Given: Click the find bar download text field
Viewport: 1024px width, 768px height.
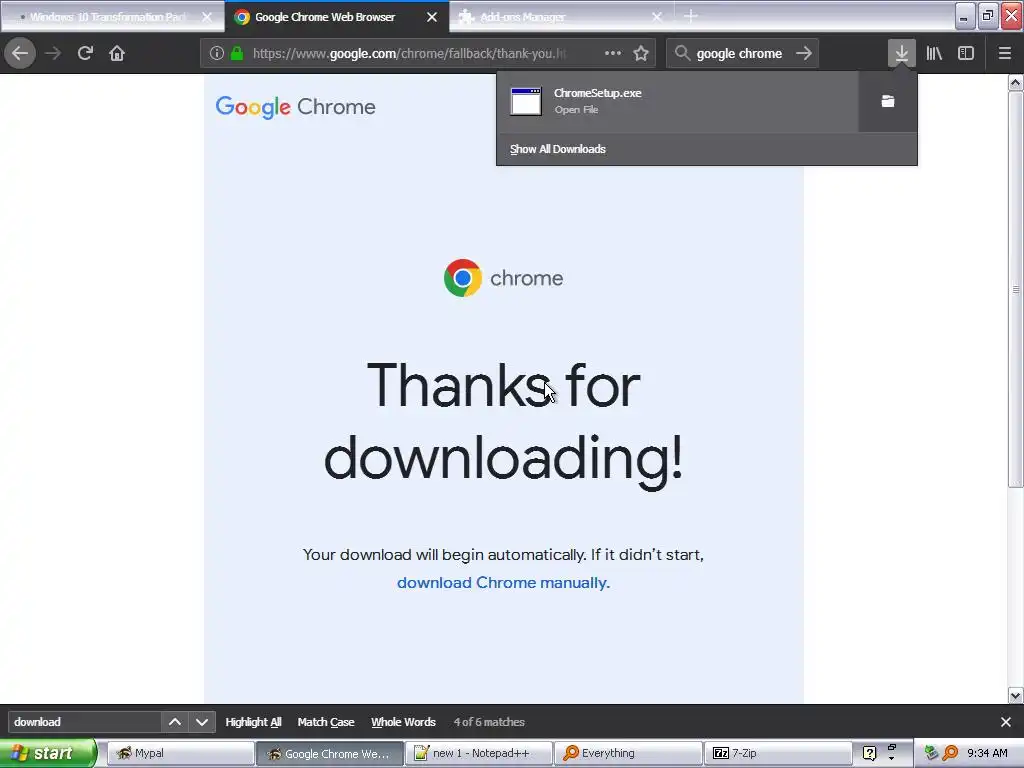Looking at the screenshot, I should point(85,722).
